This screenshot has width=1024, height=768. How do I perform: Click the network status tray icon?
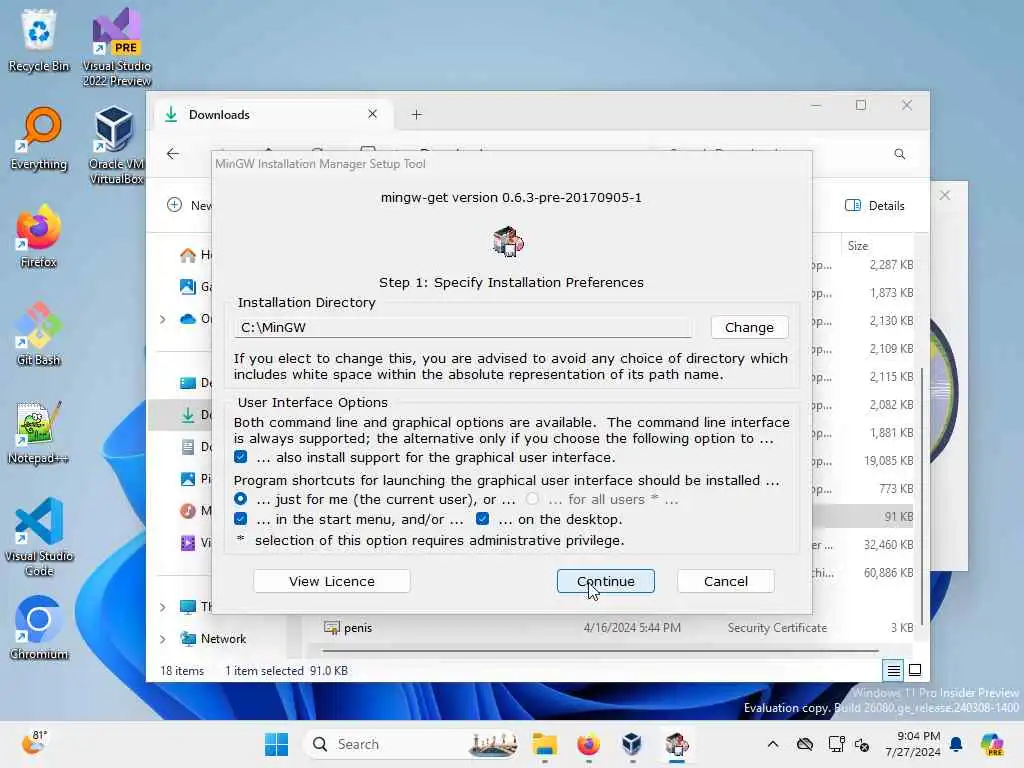(x=836, y=744)
